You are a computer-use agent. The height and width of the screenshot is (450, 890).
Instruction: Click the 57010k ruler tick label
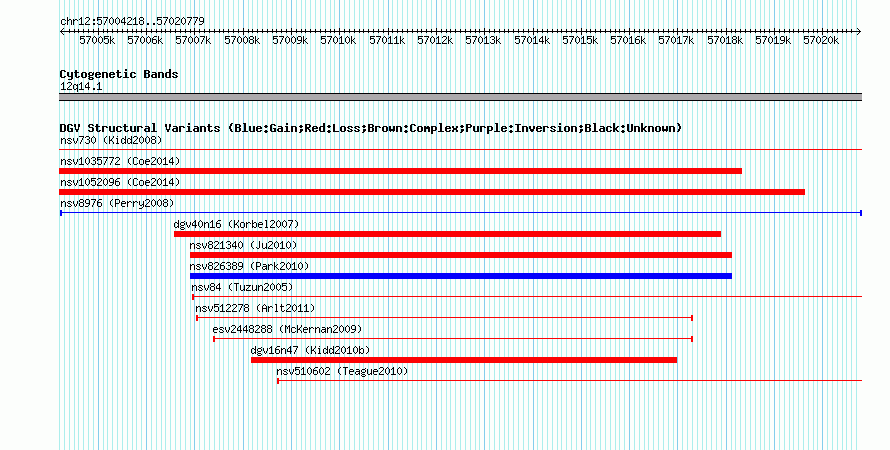339,40
